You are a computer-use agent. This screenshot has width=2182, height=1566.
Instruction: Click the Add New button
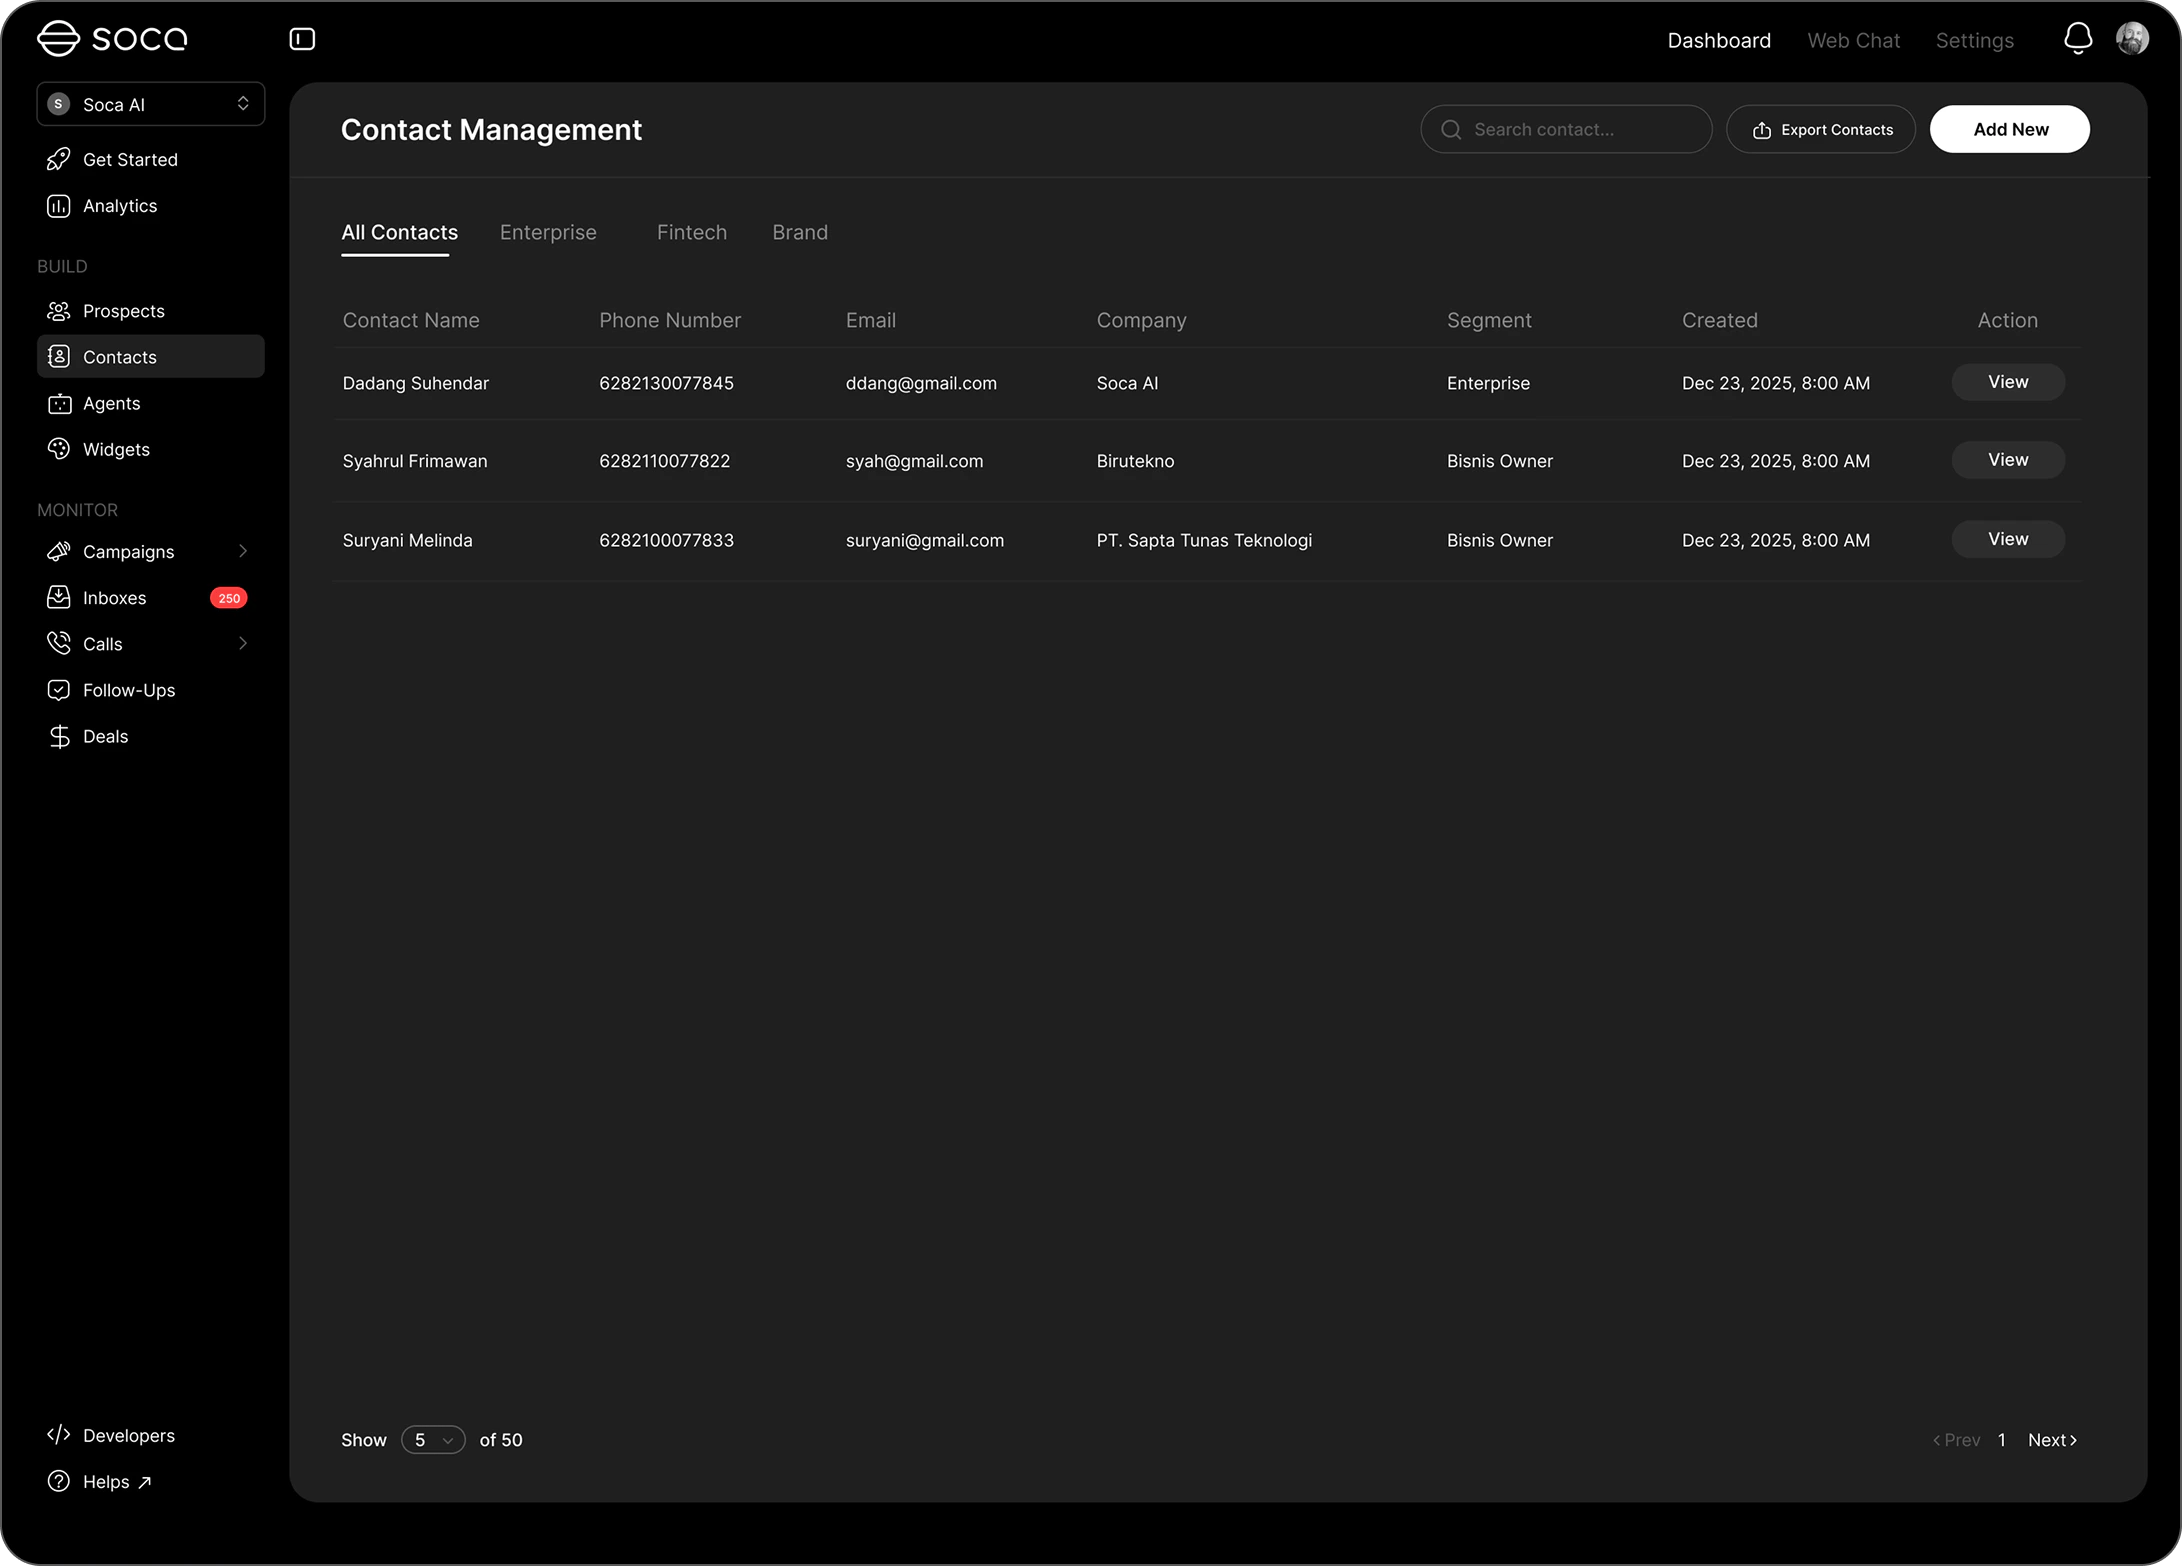2009,129
